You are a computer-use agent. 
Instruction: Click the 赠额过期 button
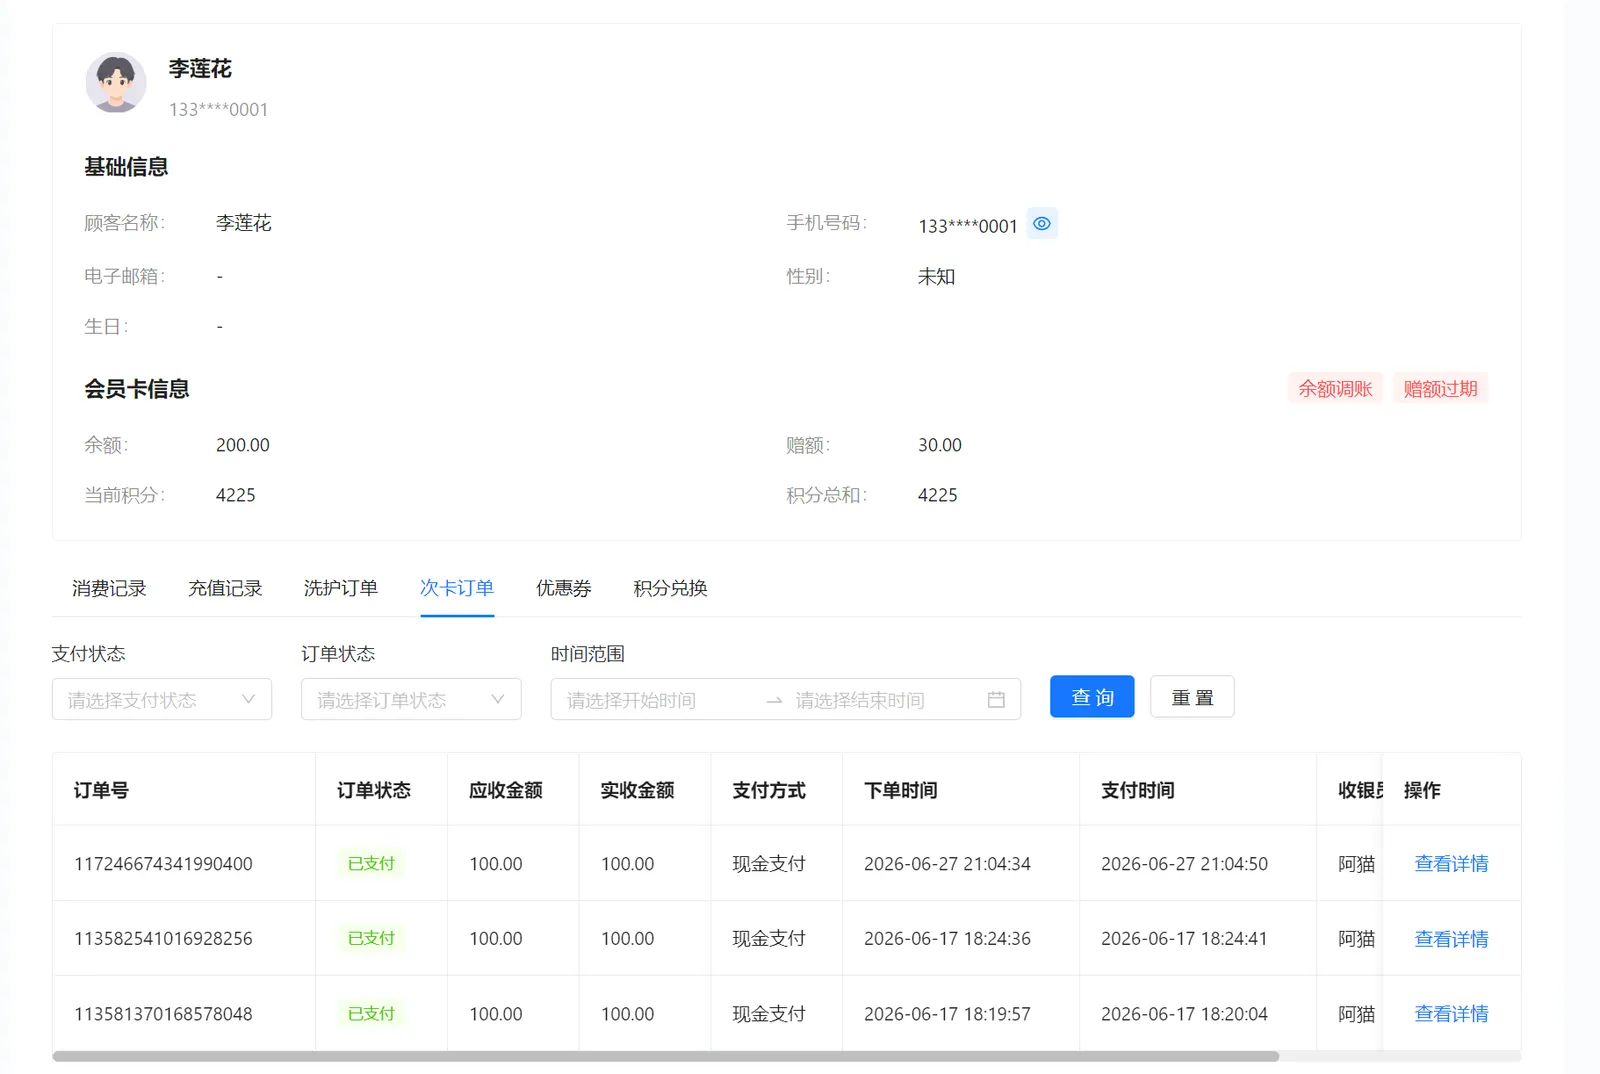1440,388
